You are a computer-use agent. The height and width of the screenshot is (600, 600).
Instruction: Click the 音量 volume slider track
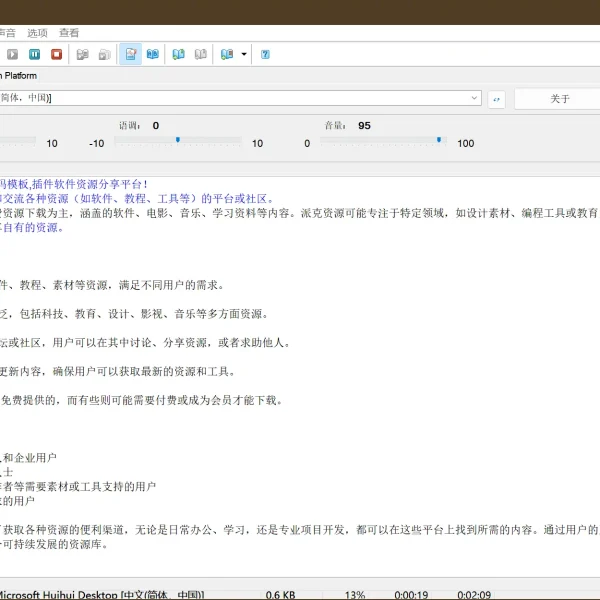(380, 142)
